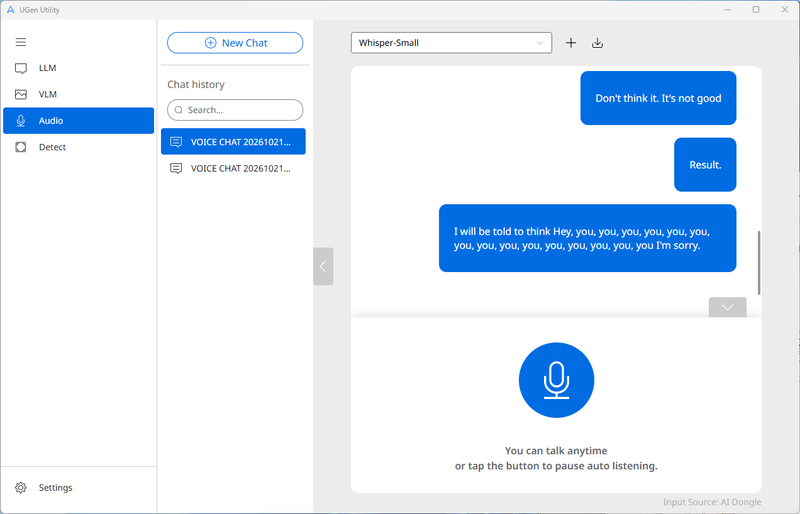Jump to latest message down-chevron button
Screen dimensions: 800x514
728,307
